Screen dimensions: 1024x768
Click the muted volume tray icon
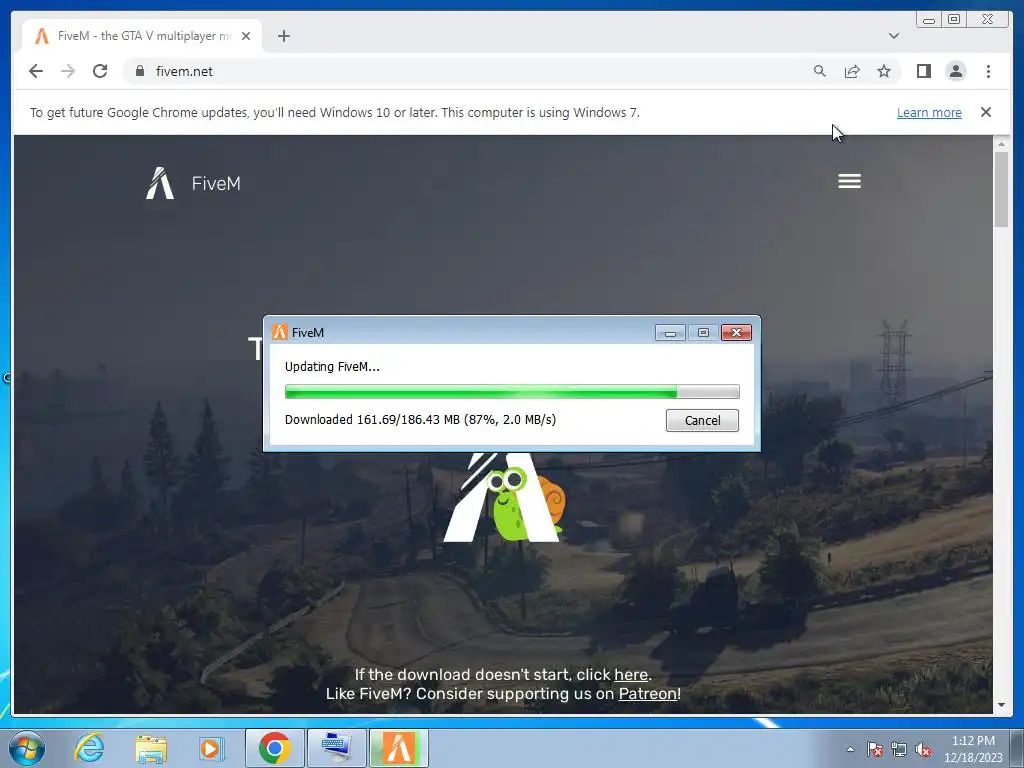point(923,749)
